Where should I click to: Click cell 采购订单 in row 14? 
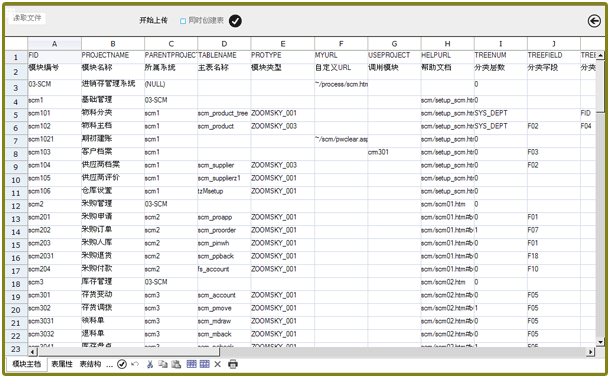click(113, 231)
